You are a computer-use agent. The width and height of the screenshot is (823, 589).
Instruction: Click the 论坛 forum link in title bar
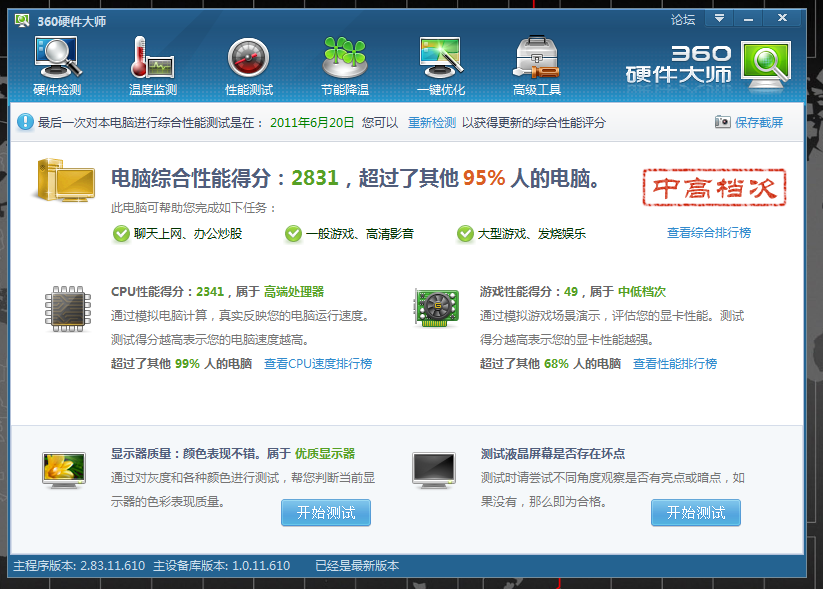click(683, 20)
